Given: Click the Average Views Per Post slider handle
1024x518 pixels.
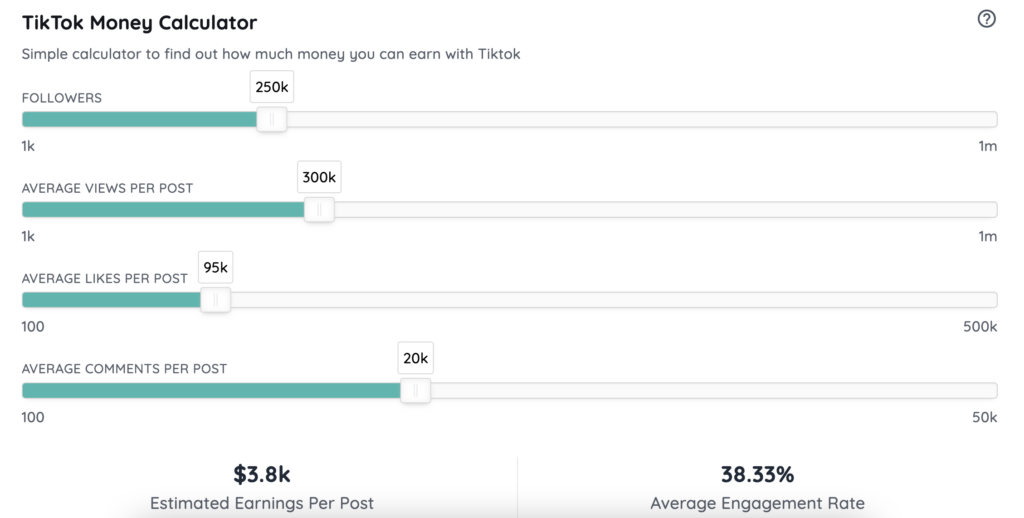Looking at the screenshot, I should (319, 210).
